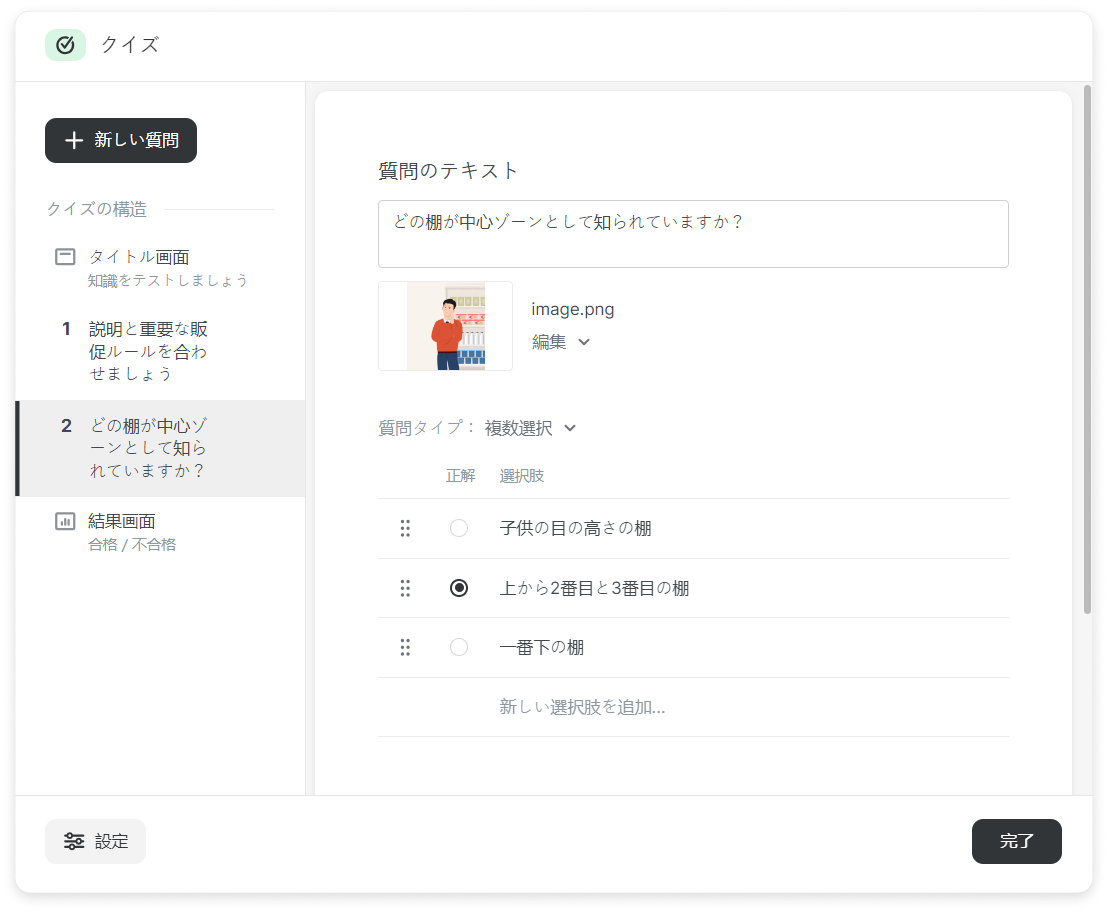Select radio for 上から2番目と3番目の棚
The image size is (1108, 912).
[459, 588]
